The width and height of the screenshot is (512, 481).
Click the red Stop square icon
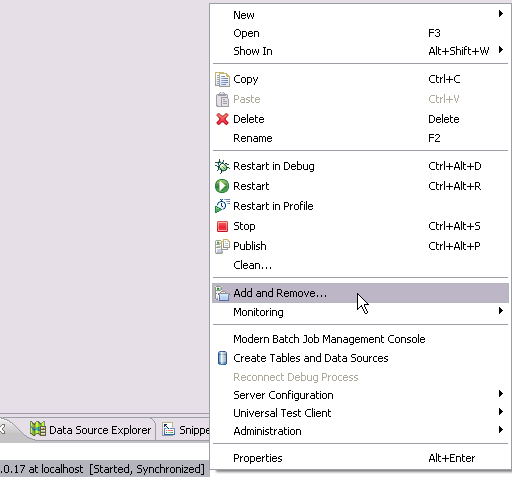click(x=222, y=226)
